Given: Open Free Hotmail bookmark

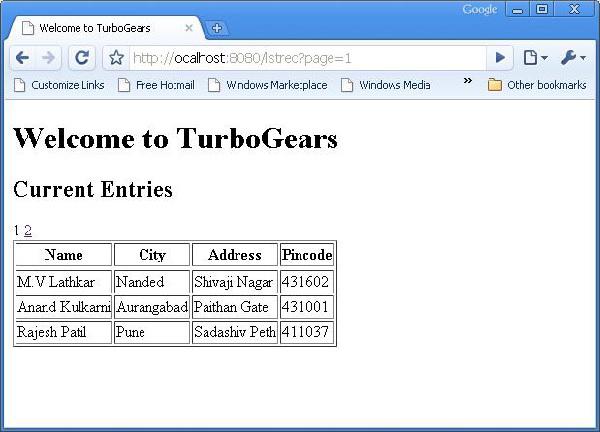Looking at the screenshot, I should [x=156, y=85].
